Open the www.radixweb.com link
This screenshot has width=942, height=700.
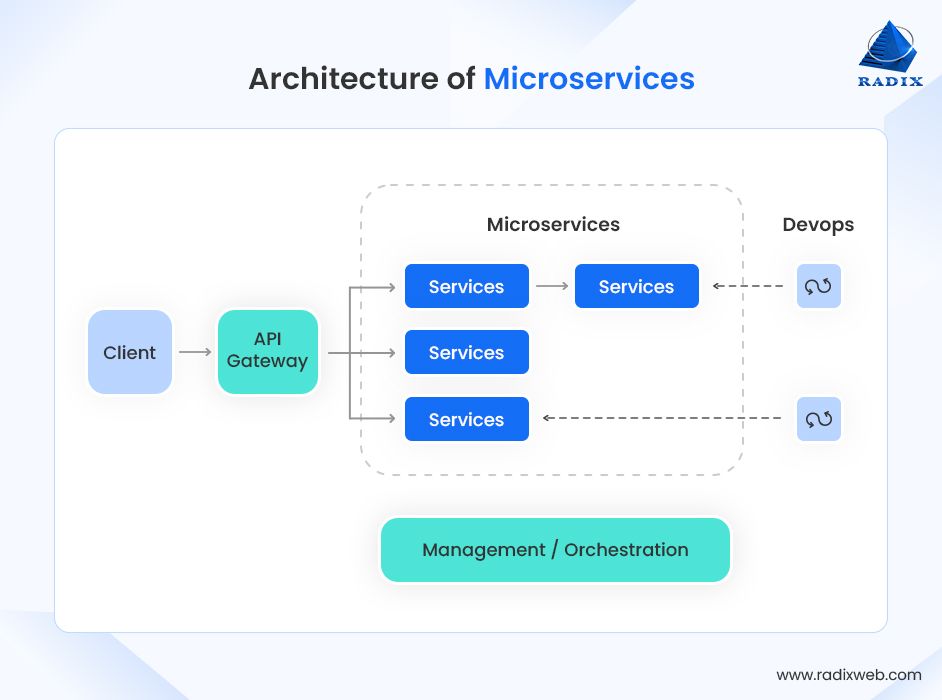click(x=848, y=673)
